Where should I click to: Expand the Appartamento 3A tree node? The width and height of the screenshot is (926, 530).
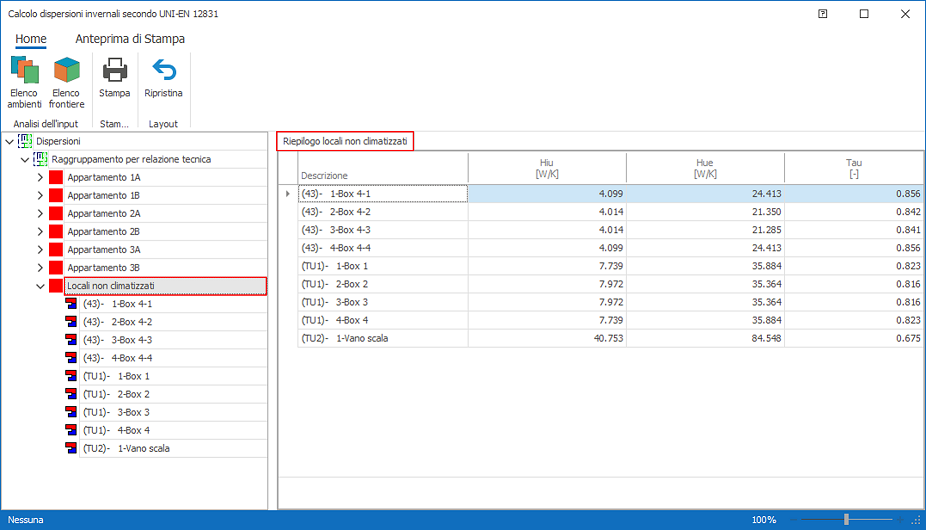point(40,250)
